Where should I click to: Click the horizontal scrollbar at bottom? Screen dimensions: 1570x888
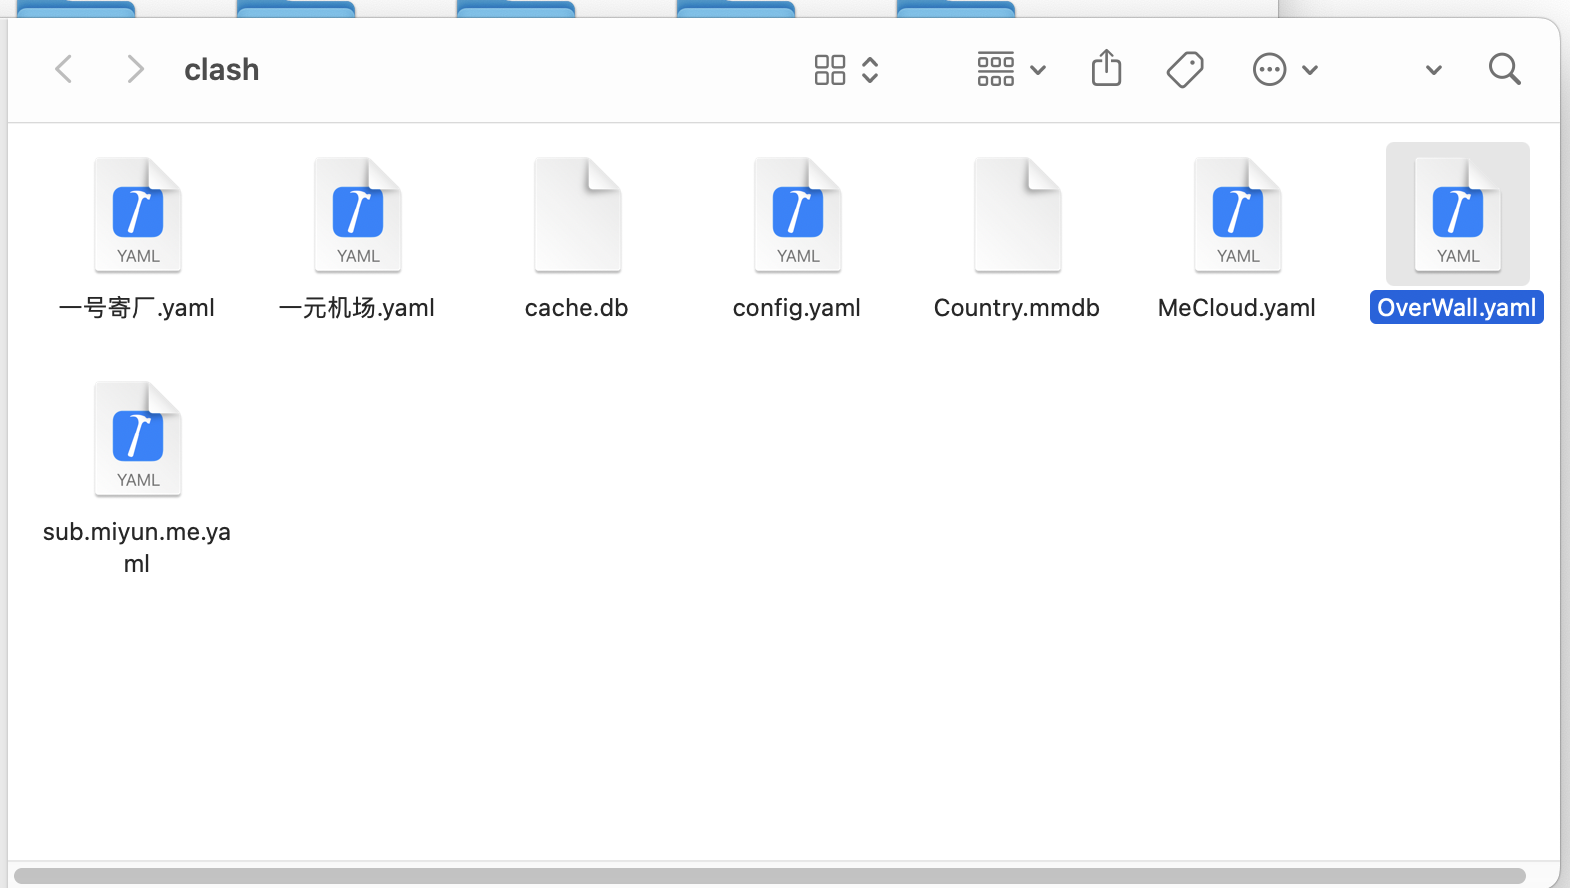(x=769, y=876)
